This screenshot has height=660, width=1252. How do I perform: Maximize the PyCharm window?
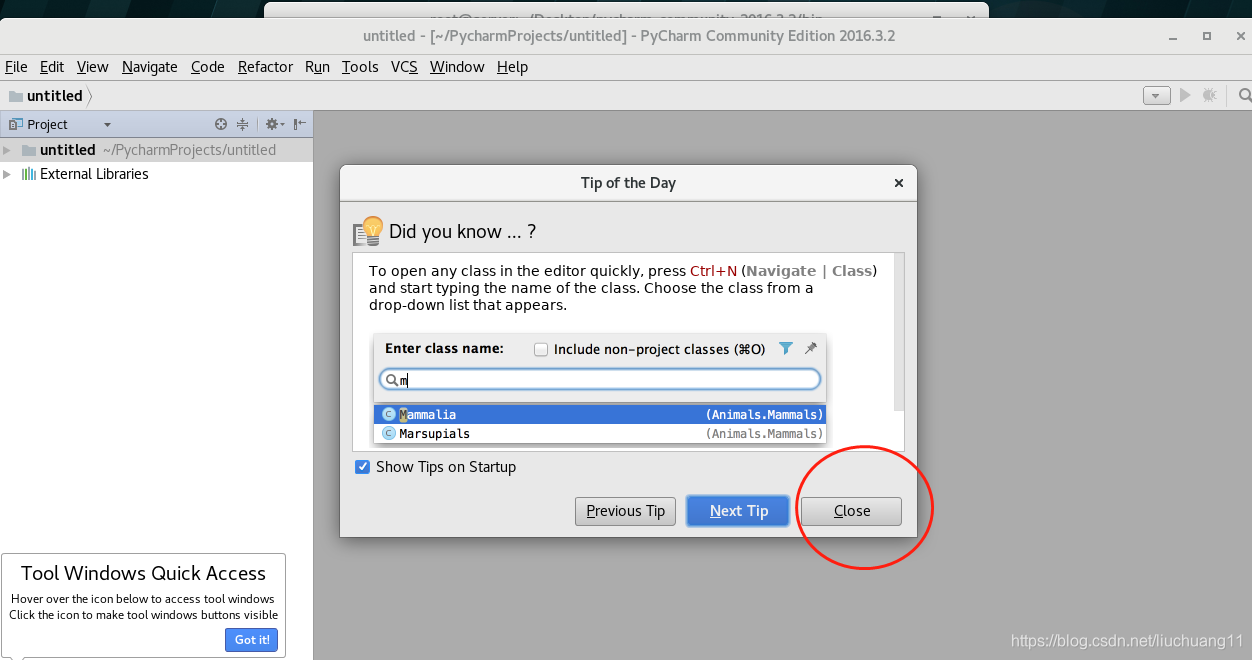[1207, 36]
